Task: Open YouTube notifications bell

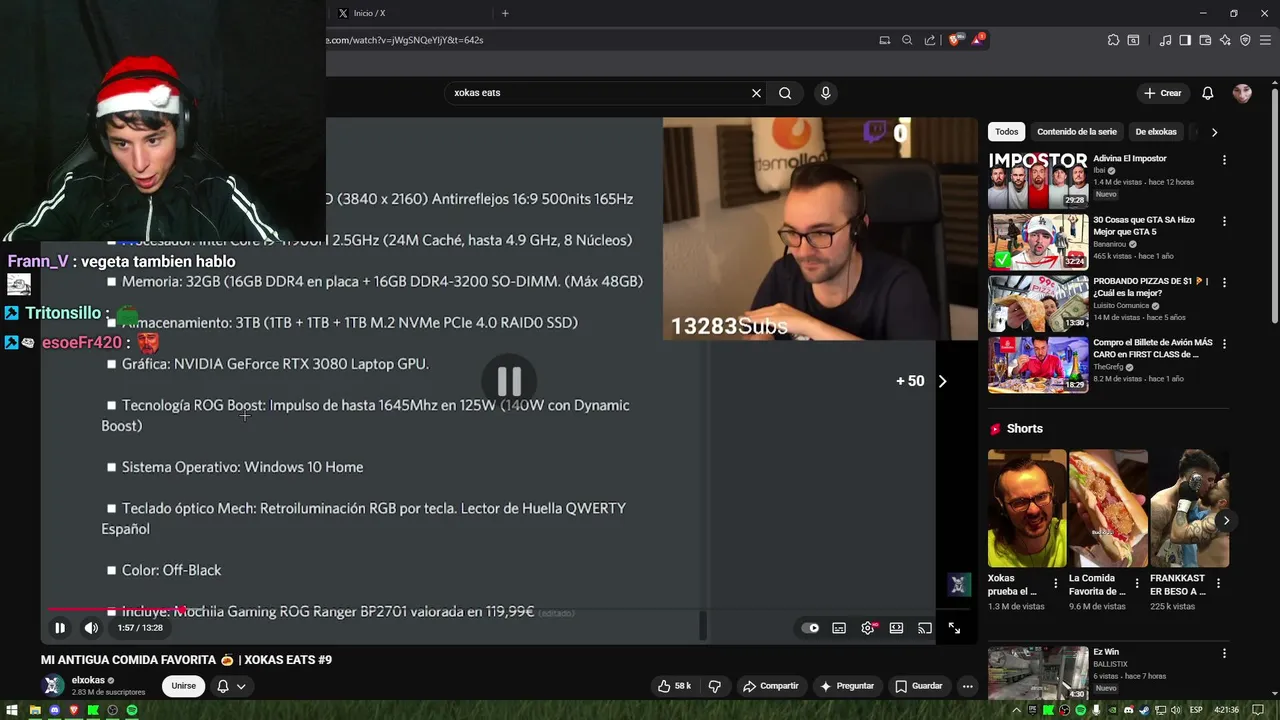Action: (1208, 93)
